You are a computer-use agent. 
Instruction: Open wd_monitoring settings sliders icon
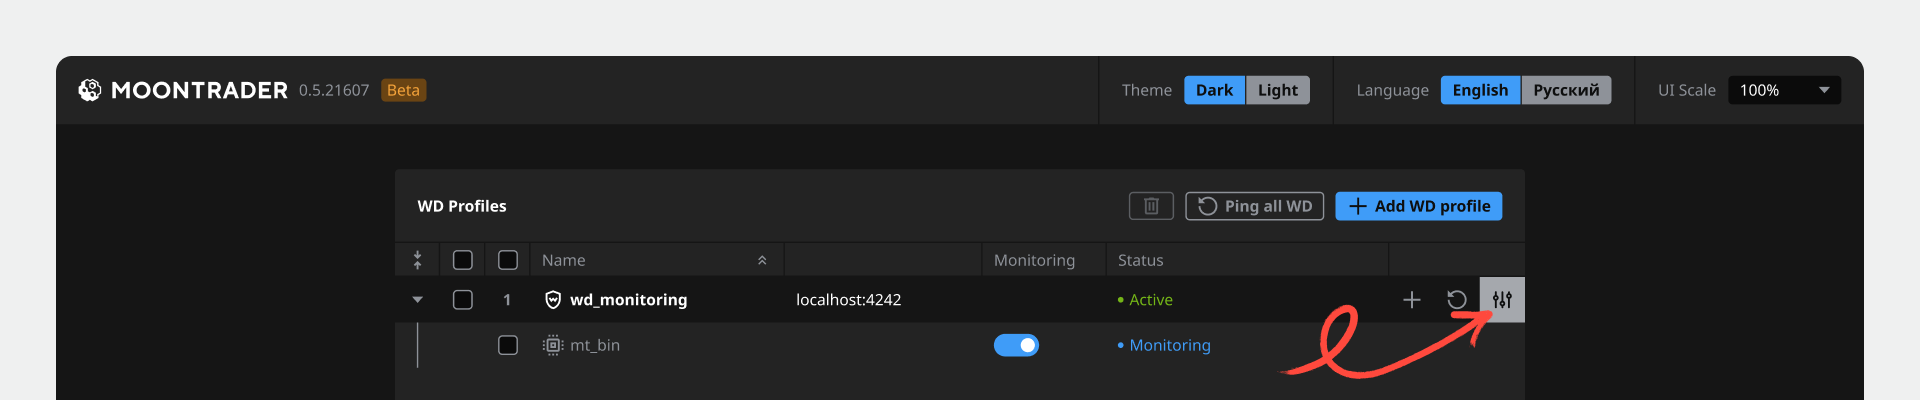pyautogui.click(x=1502, y=300)
